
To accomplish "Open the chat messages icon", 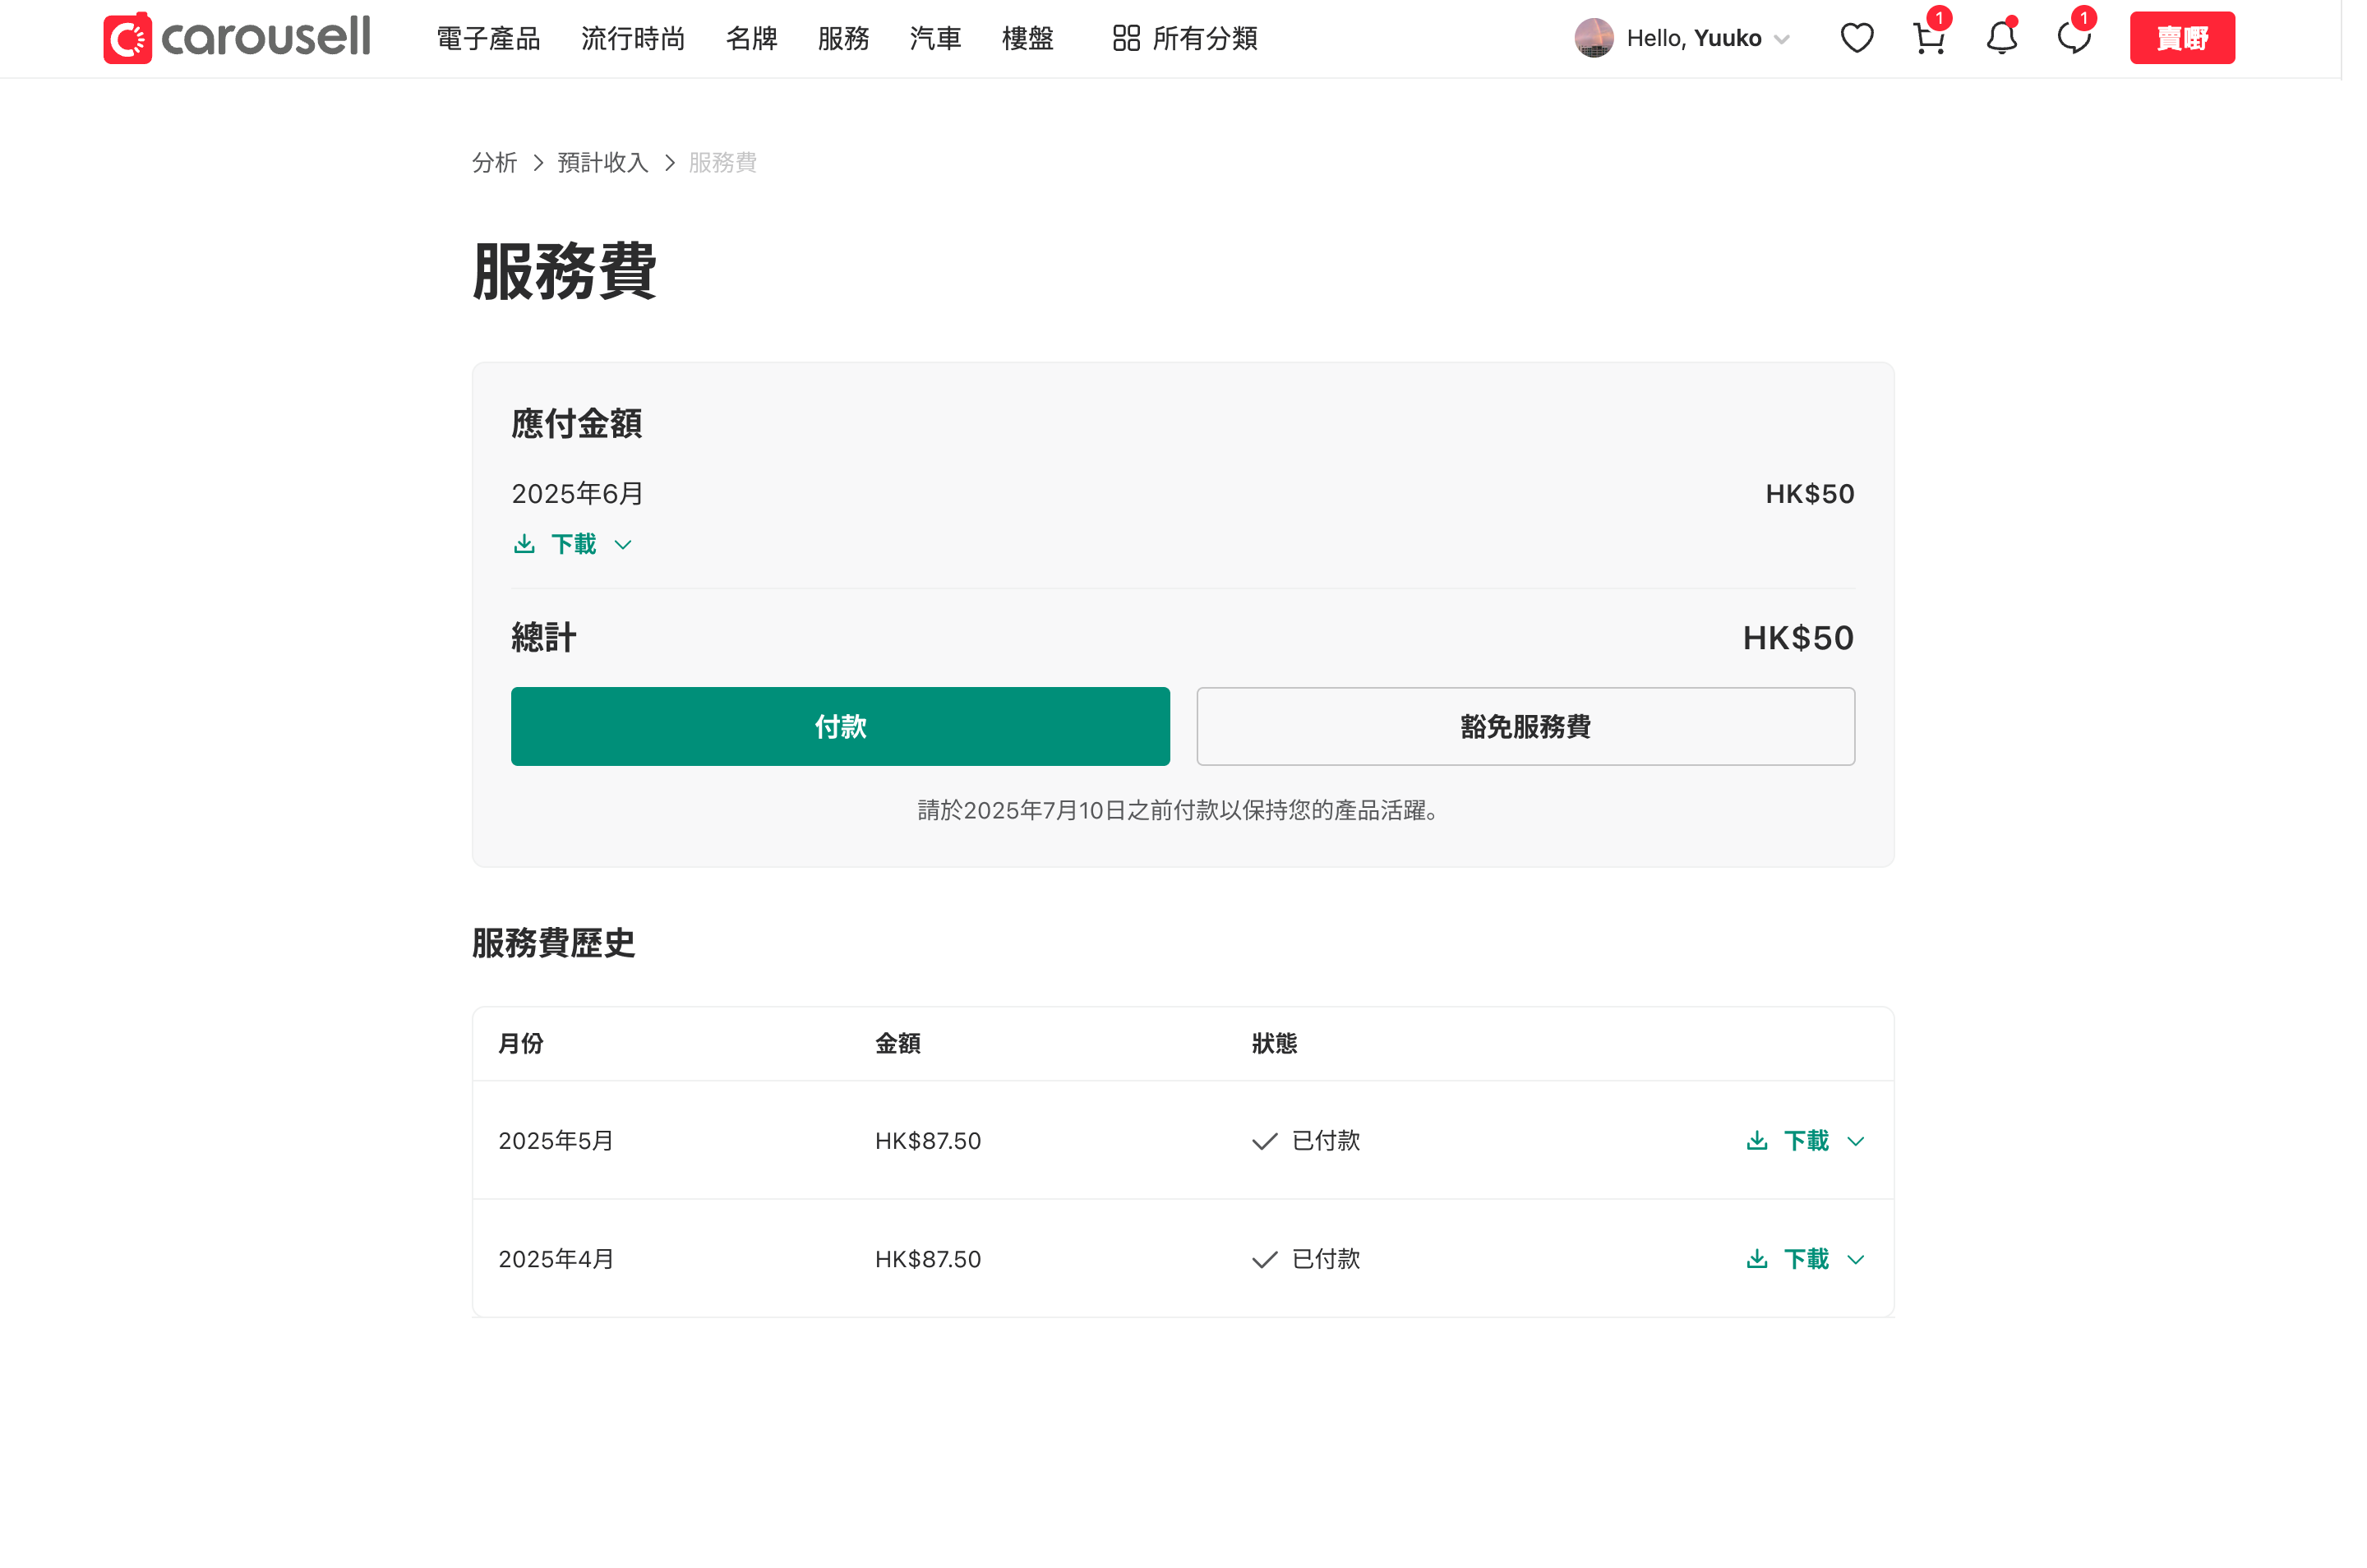I will [2073, 38].
